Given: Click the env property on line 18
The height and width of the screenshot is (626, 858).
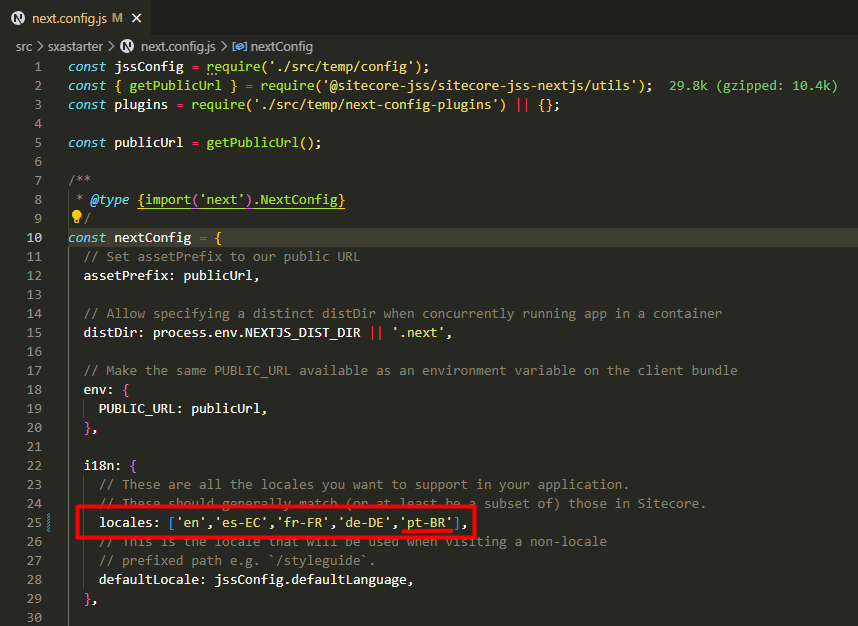Looking at the screenshot, I should 95,390.
